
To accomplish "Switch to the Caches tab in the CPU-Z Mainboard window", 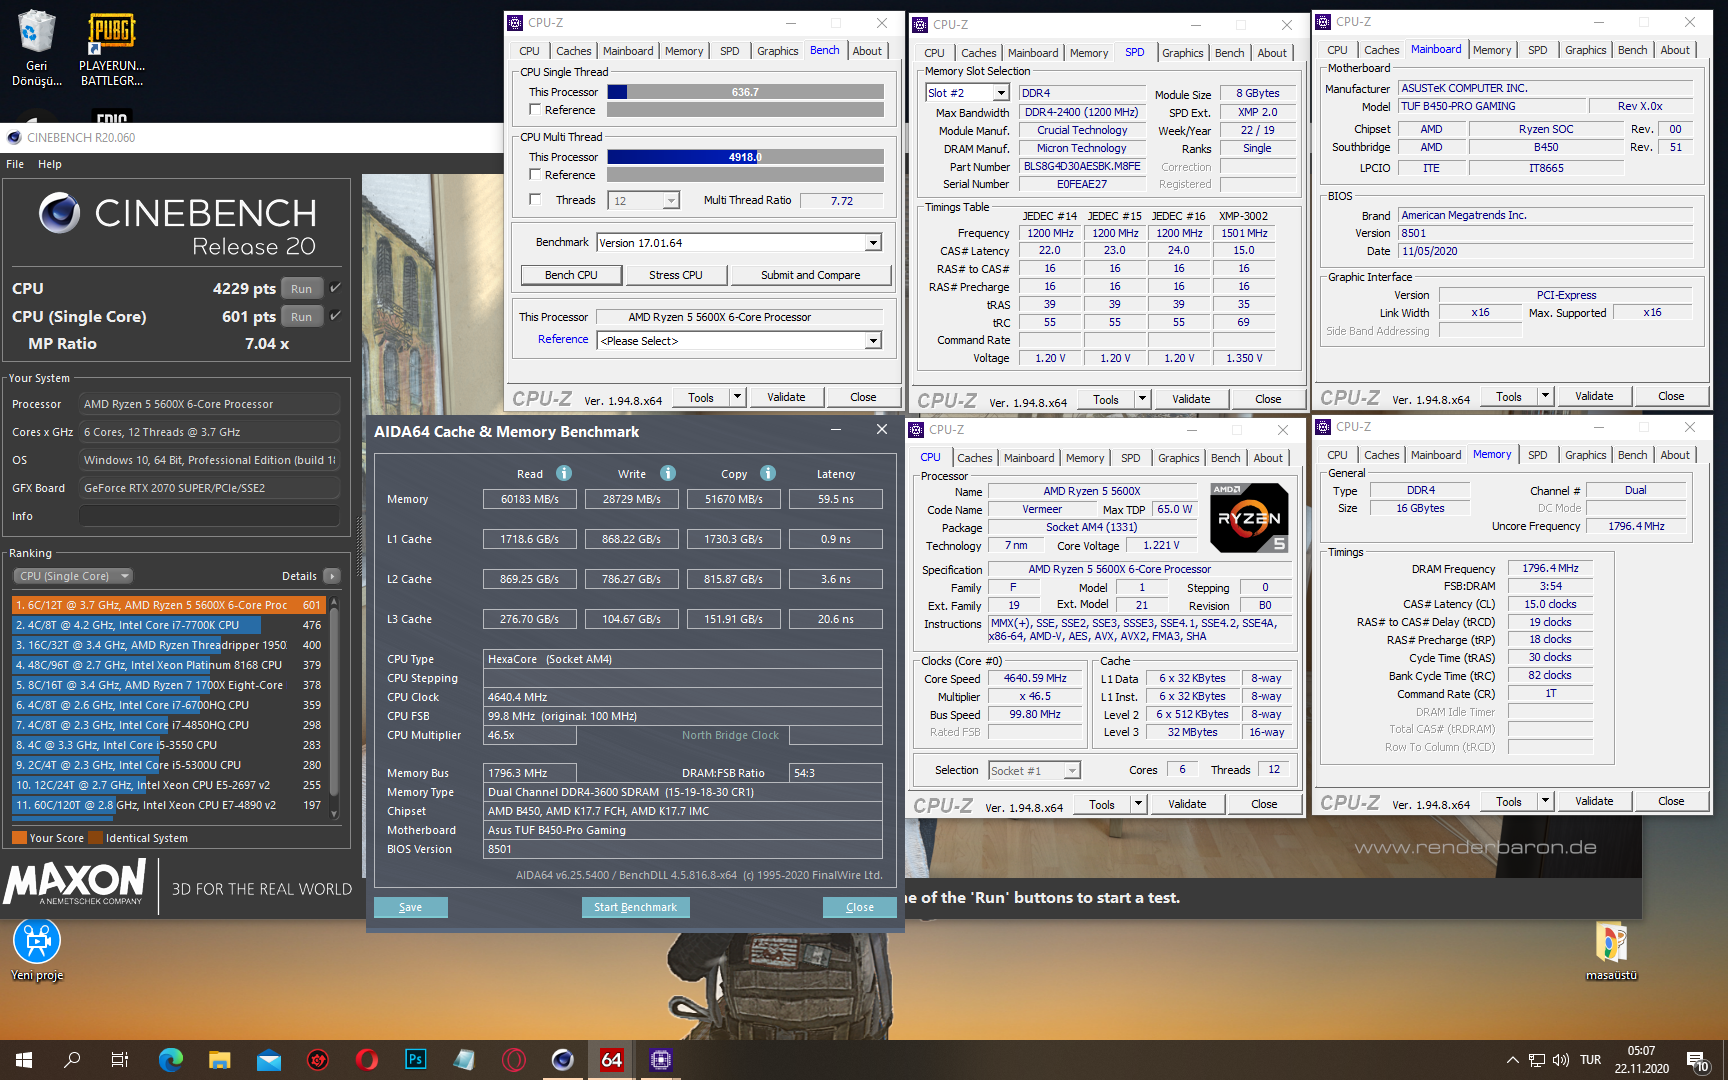I will click(1381, 50).
